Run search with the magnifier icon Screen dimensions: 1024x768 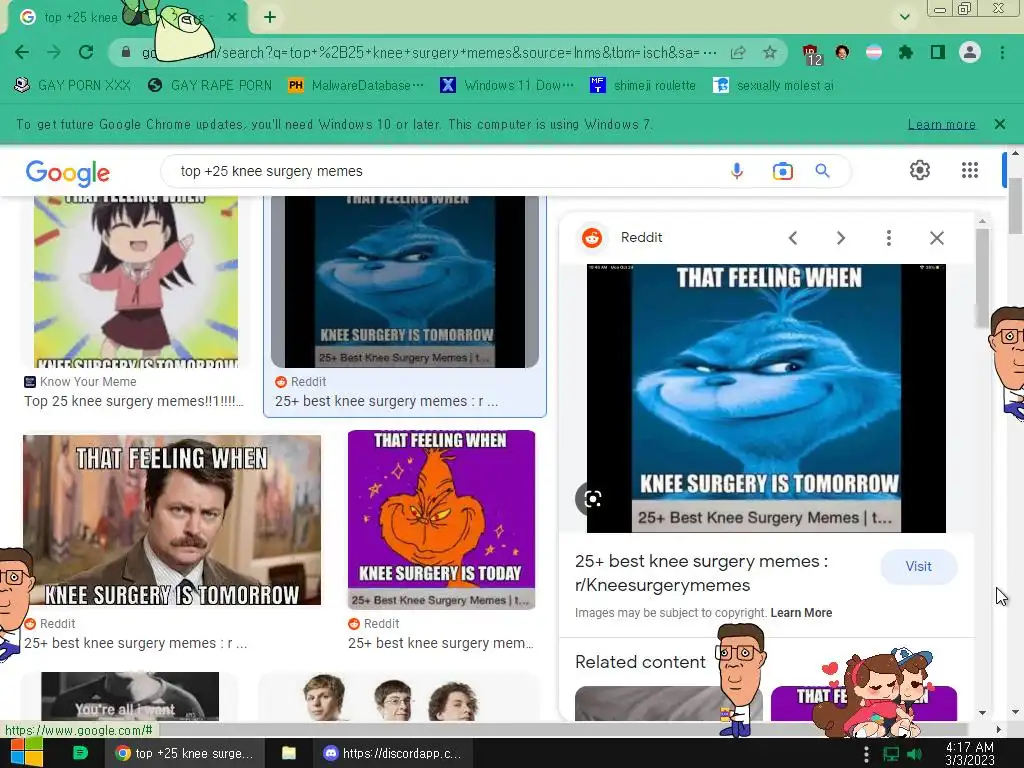click(822, 171)
